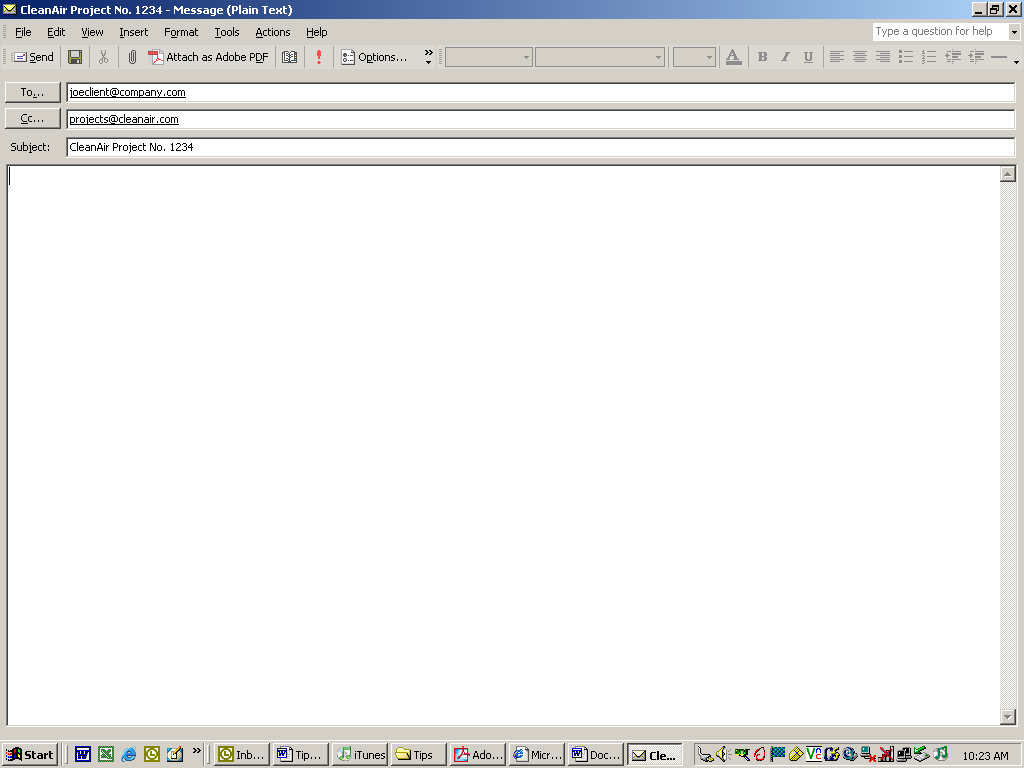This screenshot has width=1024, height=768.
Task: Click the Send button
Action: (33, 57)
